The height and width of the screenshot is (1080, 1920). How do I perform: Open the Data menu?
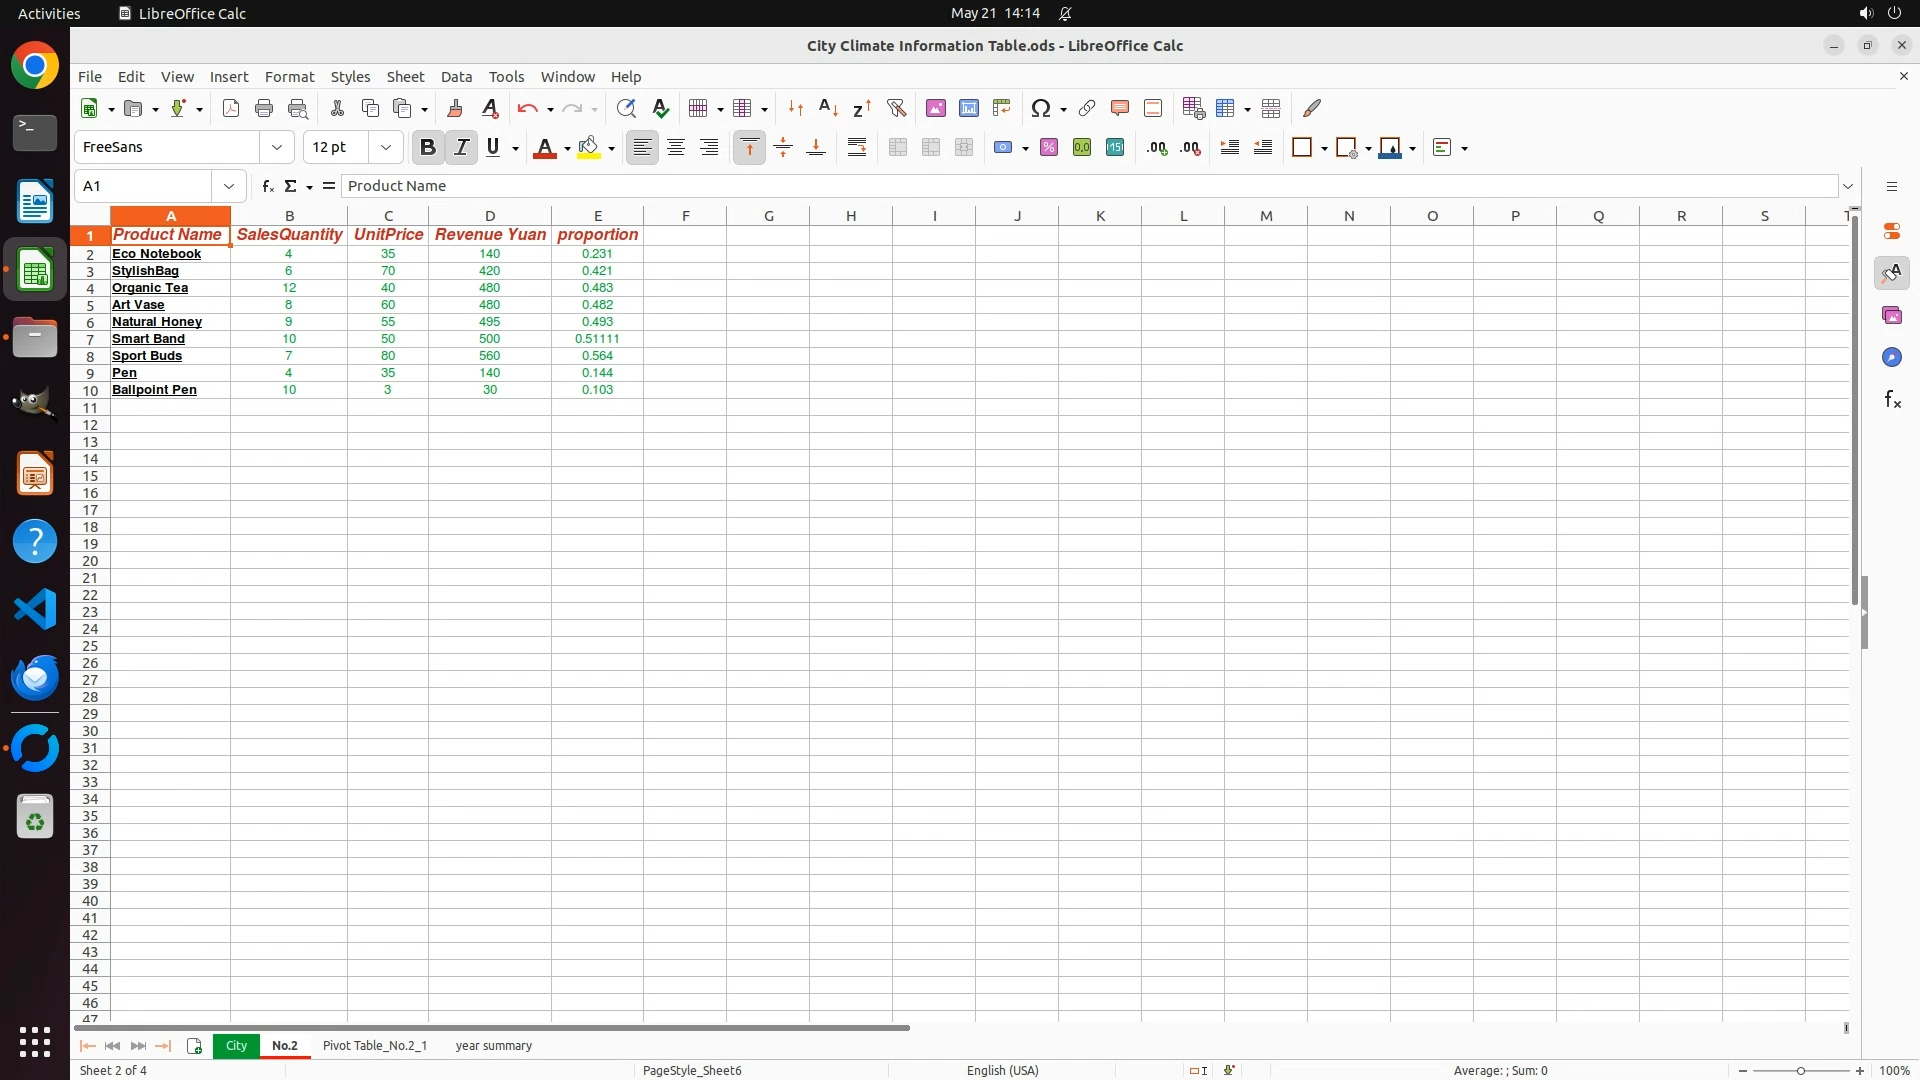click(x=456, y=77)
